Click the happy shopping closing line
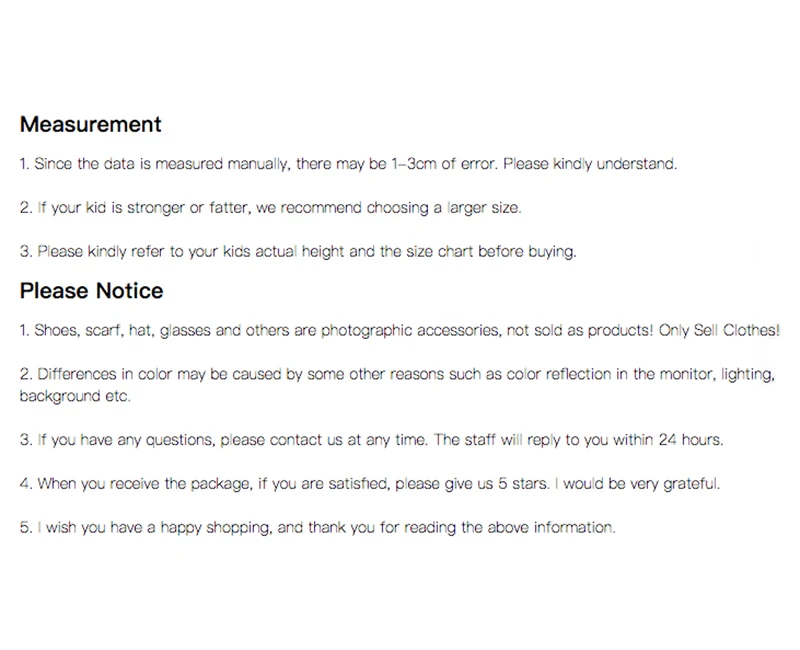Viewport: 800px width, 650px height. pyautogui.click(x=317, y=528)
